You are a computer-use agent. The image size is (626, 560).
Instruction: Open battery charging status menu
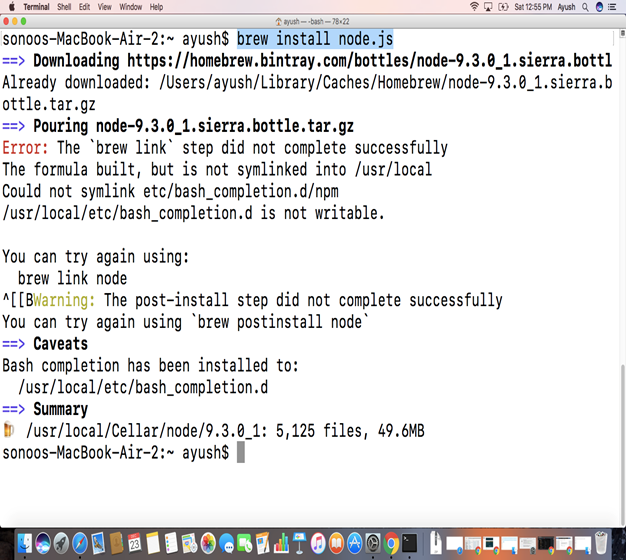(x=503, y=7)
